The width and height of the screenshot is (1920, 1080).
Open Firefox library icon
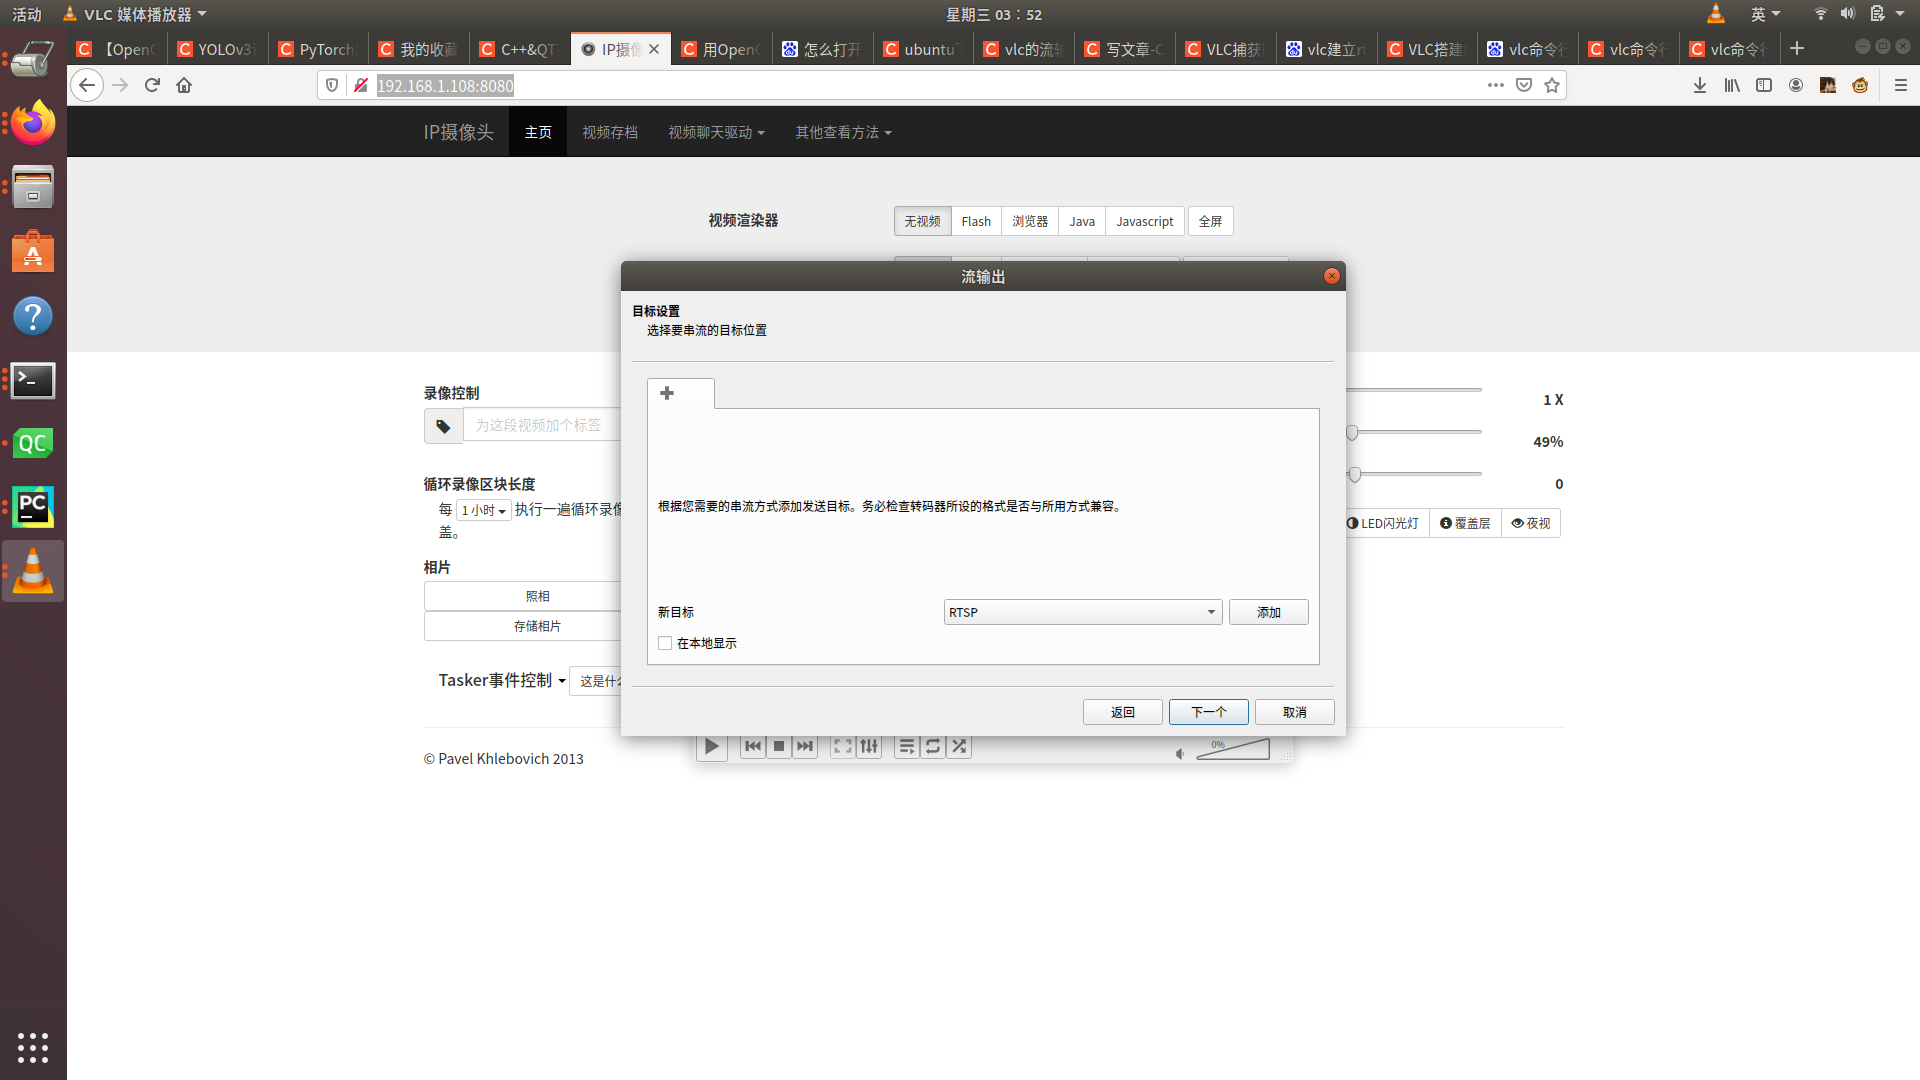[1732, 85]
